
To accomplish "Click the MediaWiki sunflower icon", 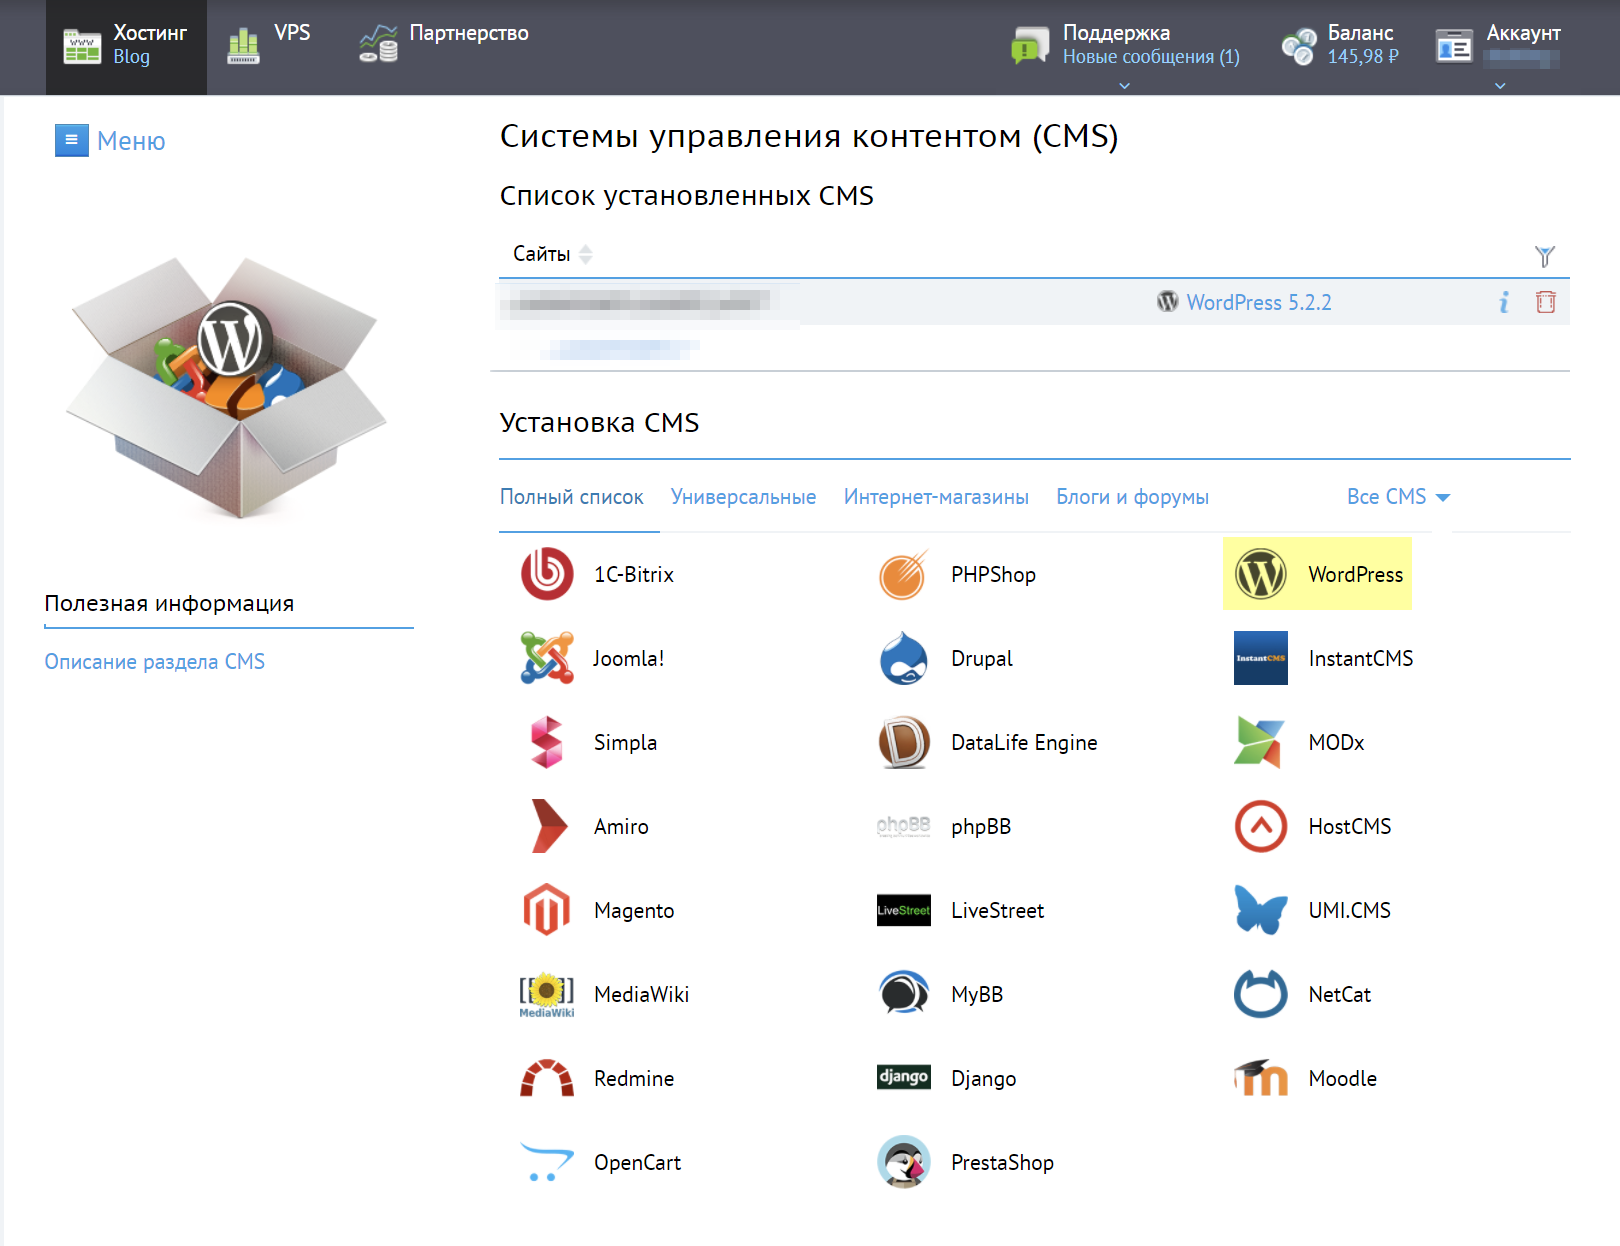I will (547, 994).
